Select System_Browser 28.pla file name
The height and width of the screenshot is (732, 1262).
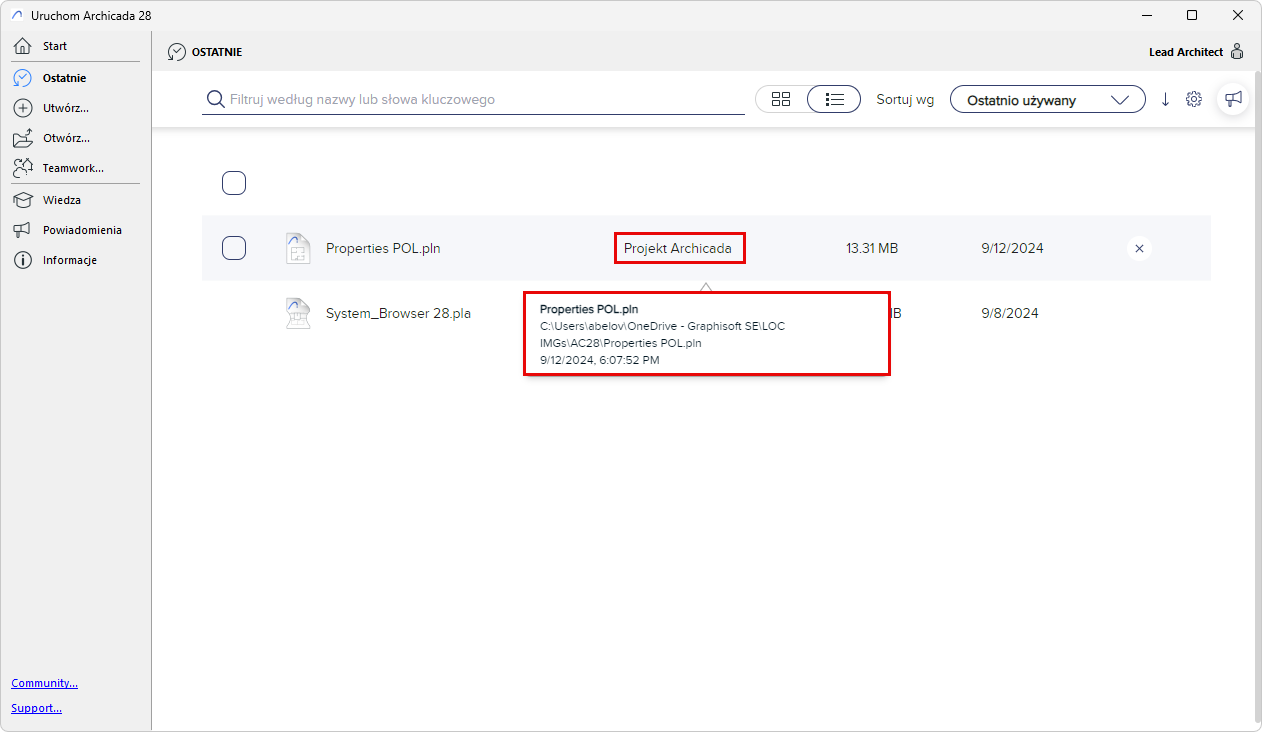coord(398,313)
